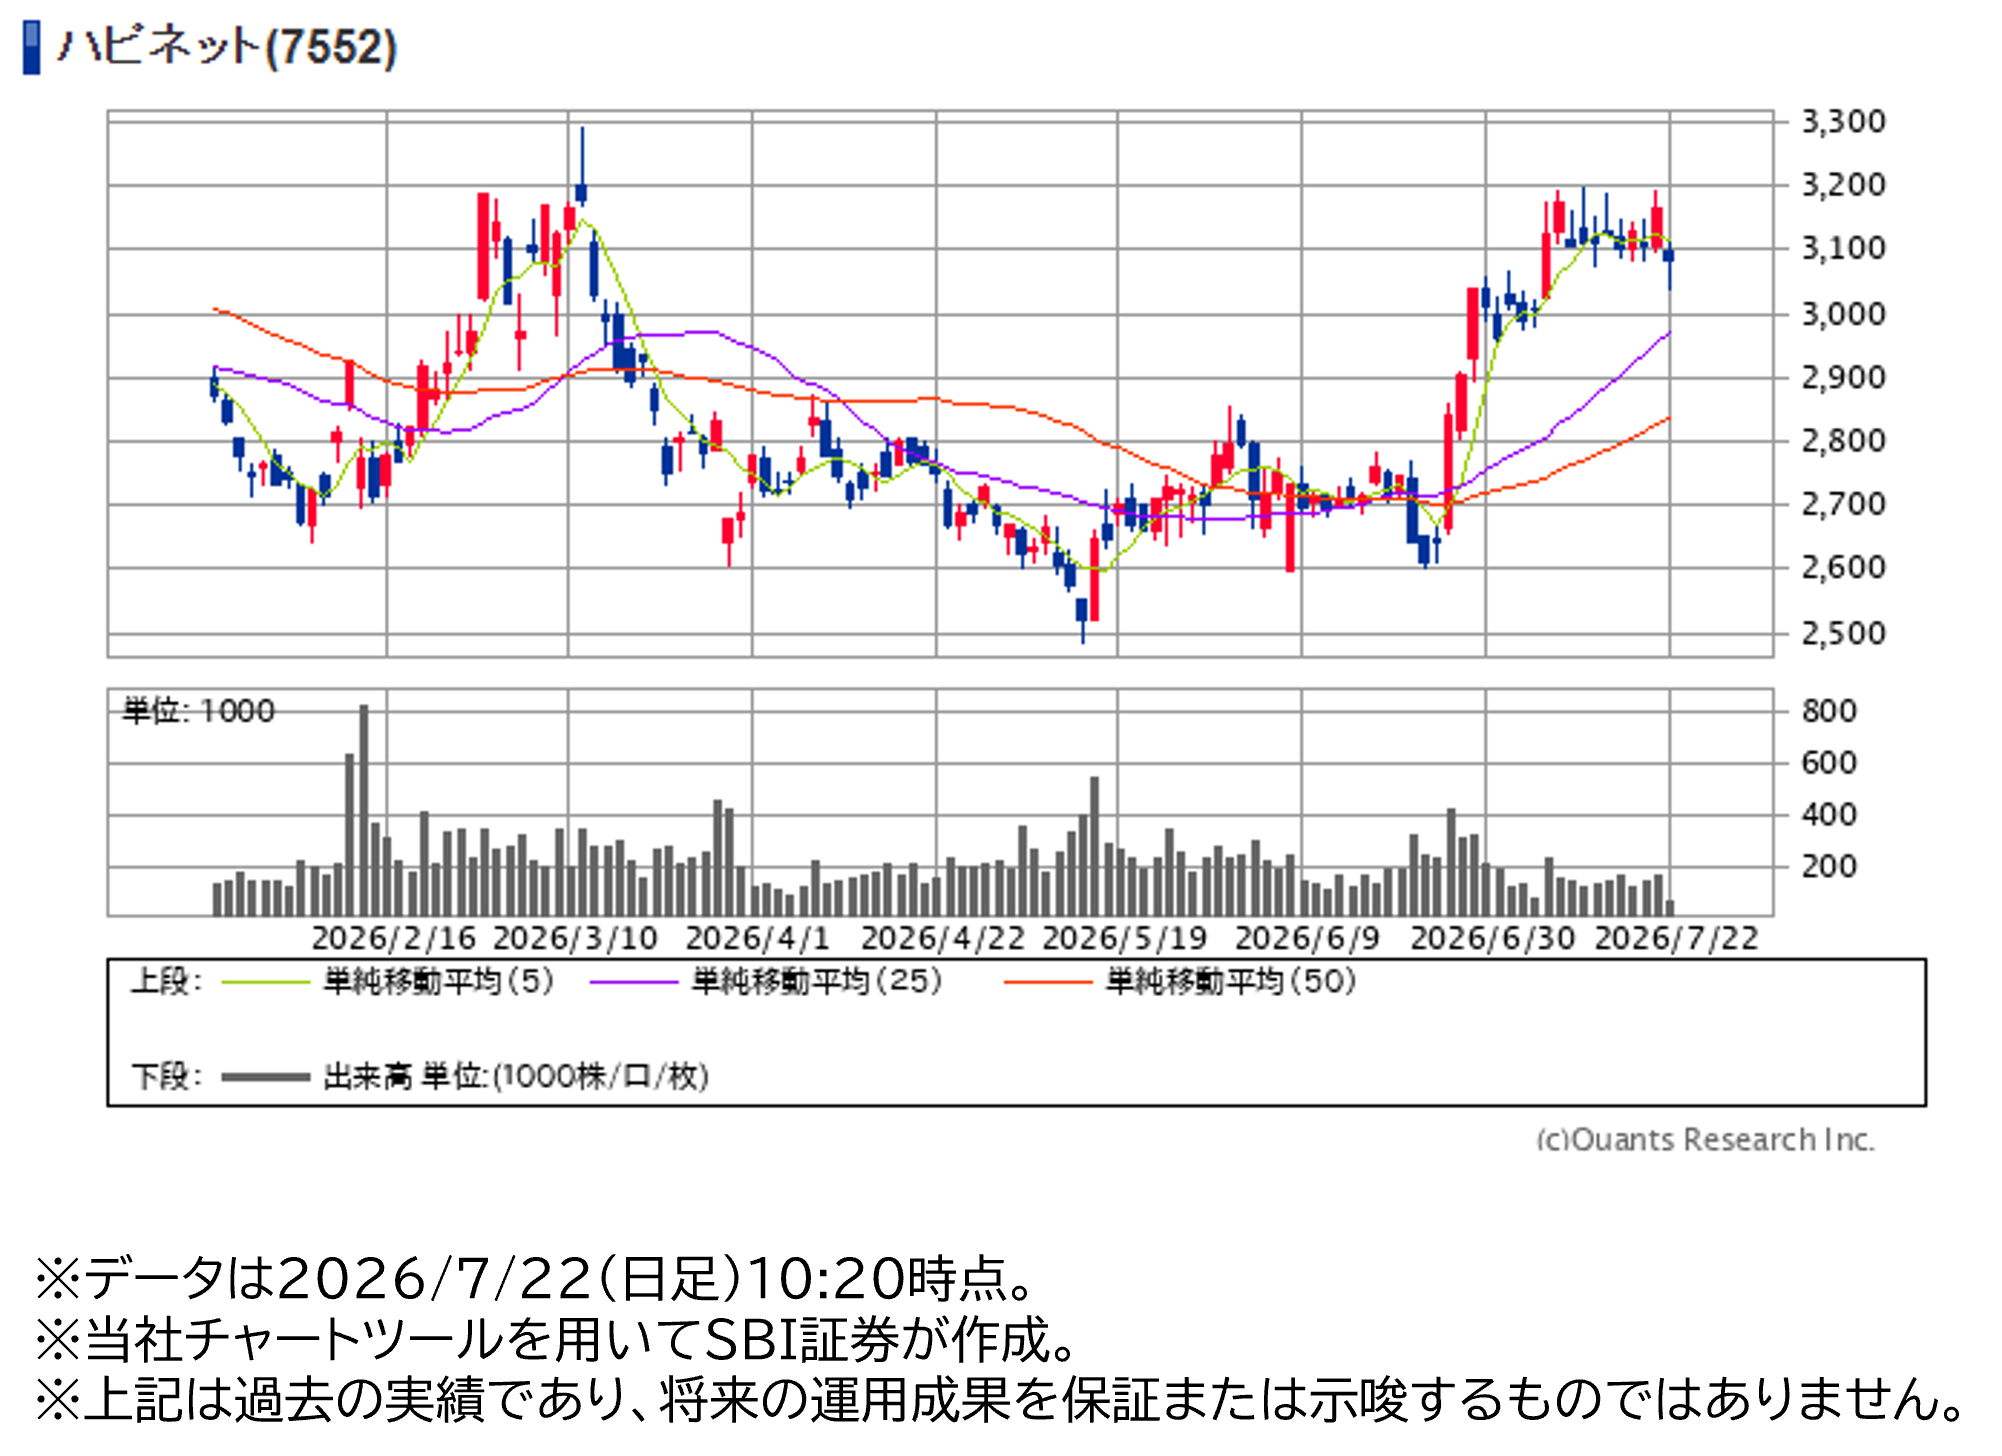Click the 3,300 price axis label
This screenshot has height=1456, width=2002.
click(x=1843, y=122)
